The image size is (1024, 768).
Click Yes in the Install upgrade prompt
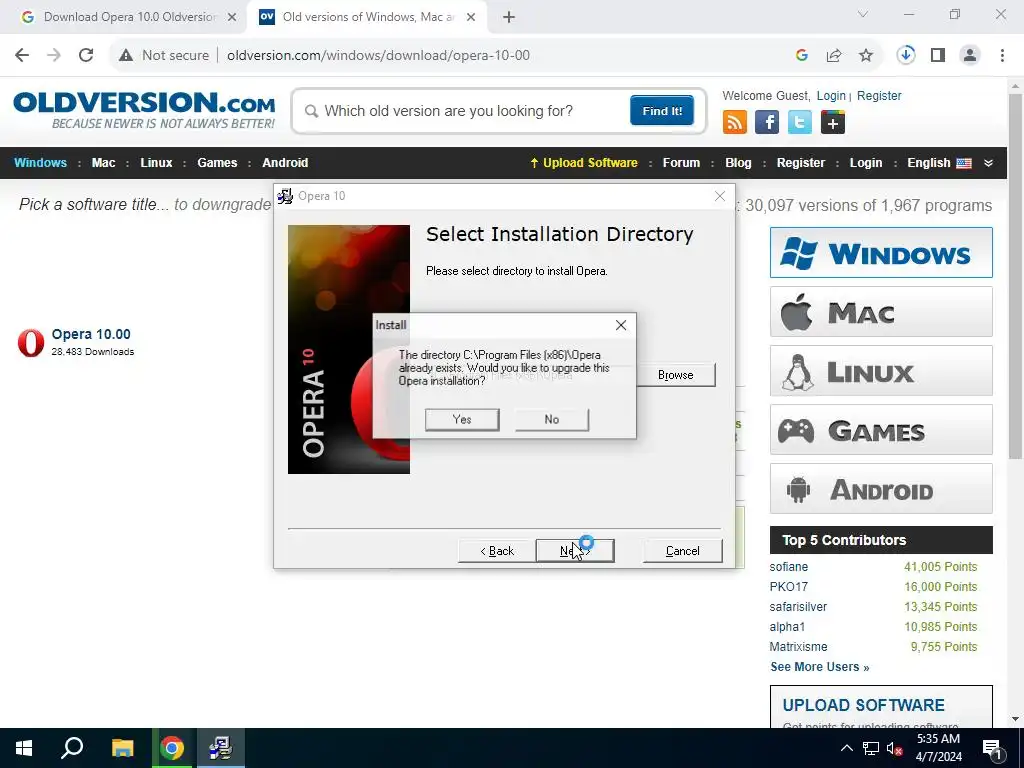click(x=462, y=419)
